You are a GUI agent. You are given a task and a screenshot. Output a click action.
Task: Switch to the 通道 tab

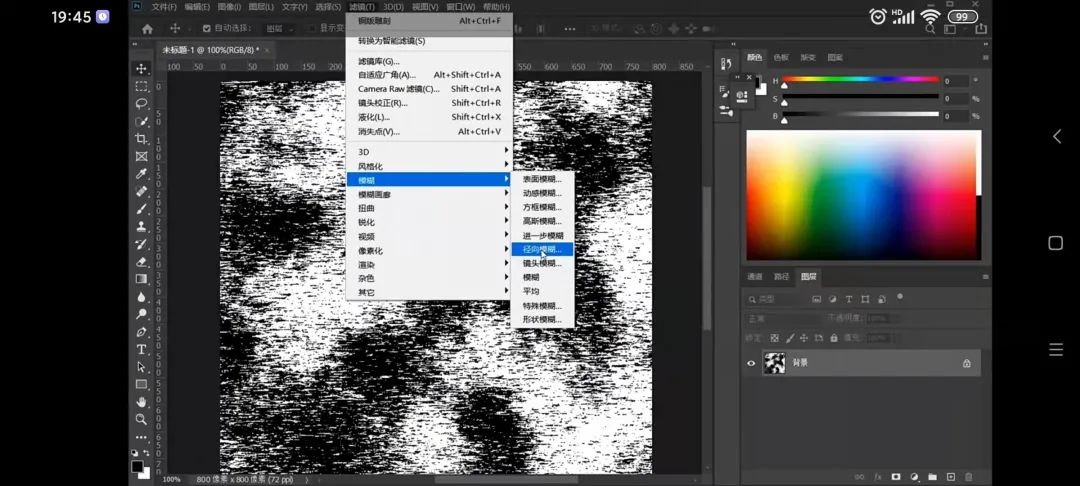tap(755, 276)
